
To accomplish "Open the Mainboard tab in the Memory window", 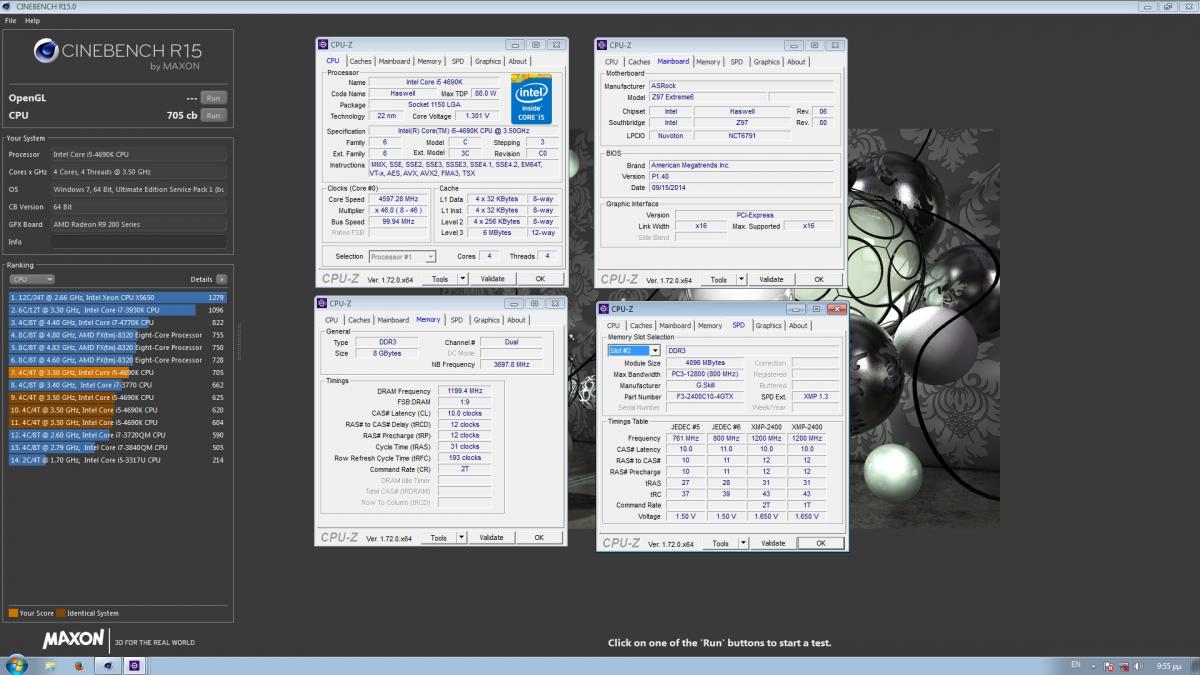I will point(393,320).
